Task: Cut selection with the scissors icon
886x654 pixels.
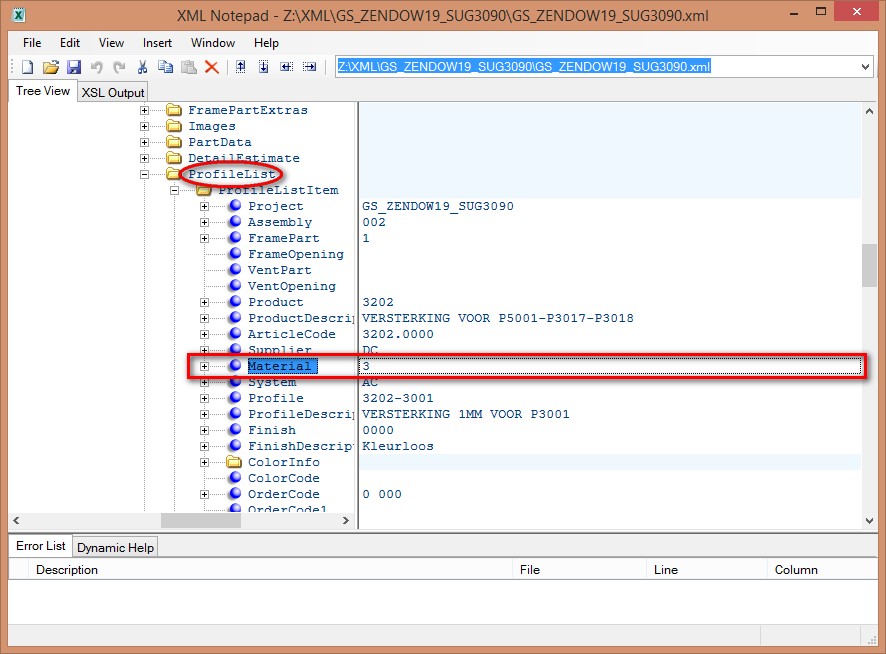Action: coord(142,67)
